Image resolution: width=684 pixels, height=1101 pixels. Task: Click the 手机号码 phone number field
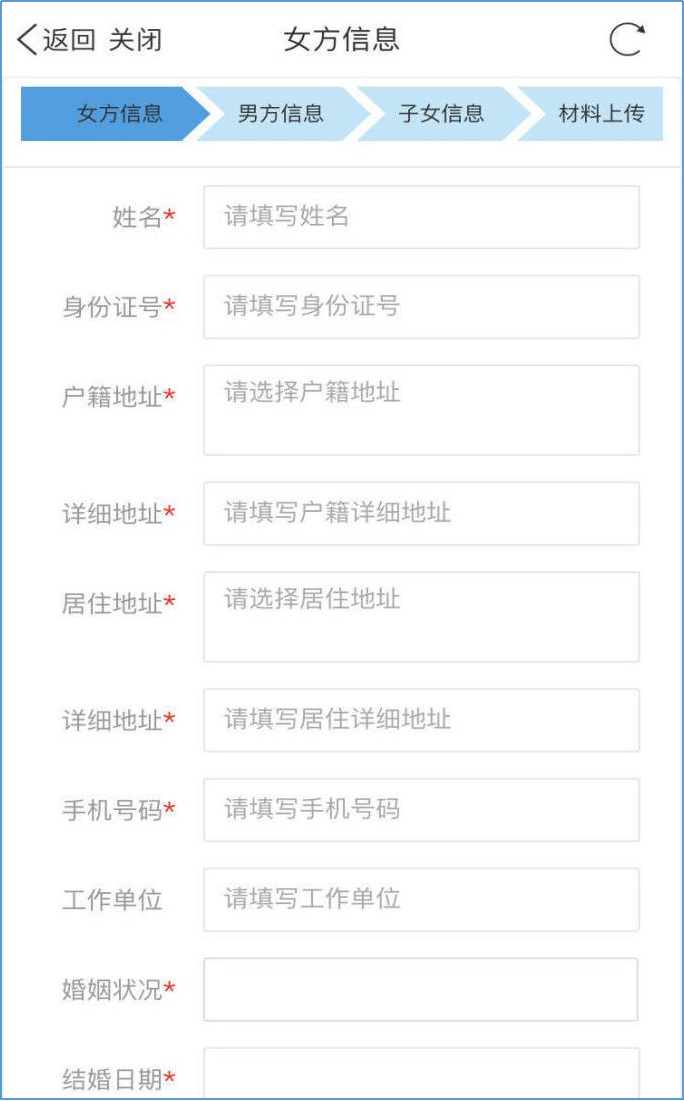point(421,810)
